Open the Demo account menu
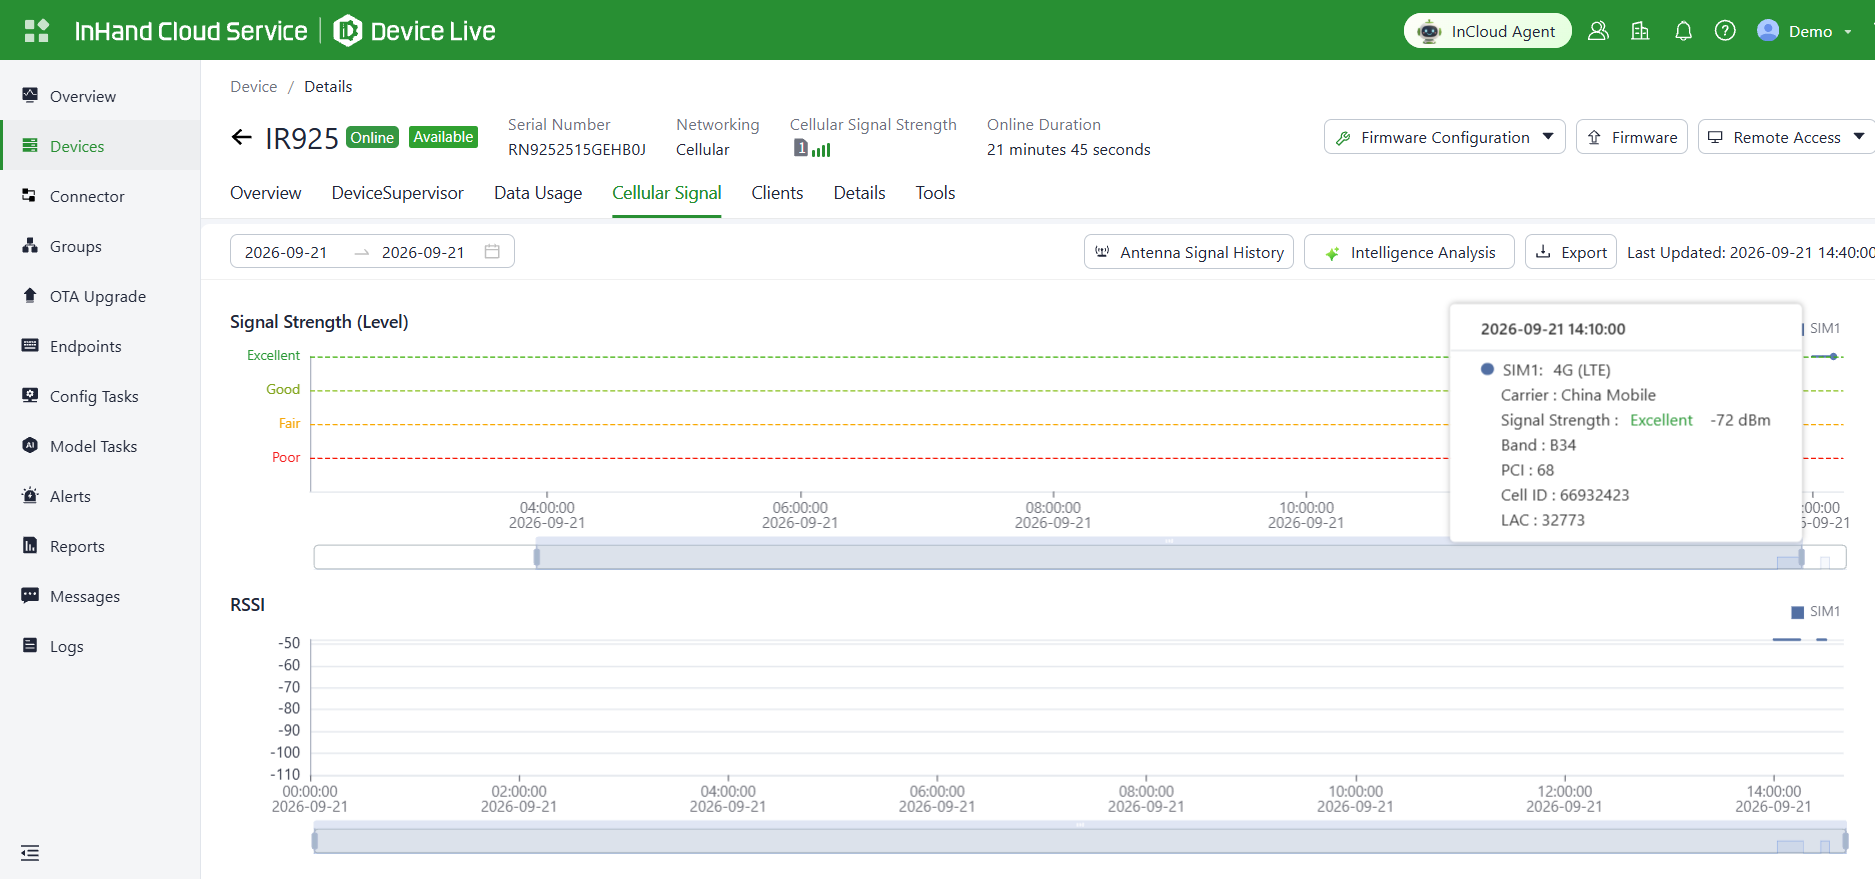 tap(1805, 31)
